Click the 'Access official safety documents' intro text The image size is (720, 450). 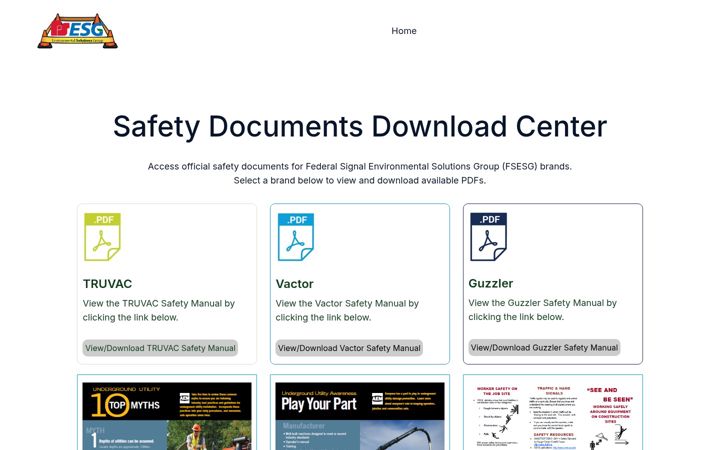click(x=360, y=173)
